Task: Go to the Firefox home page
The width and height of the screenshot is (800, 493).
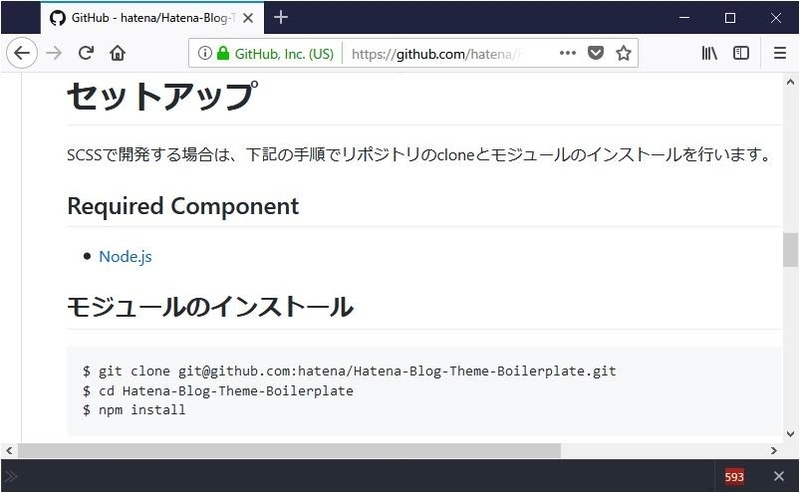Action: point(117,54)
